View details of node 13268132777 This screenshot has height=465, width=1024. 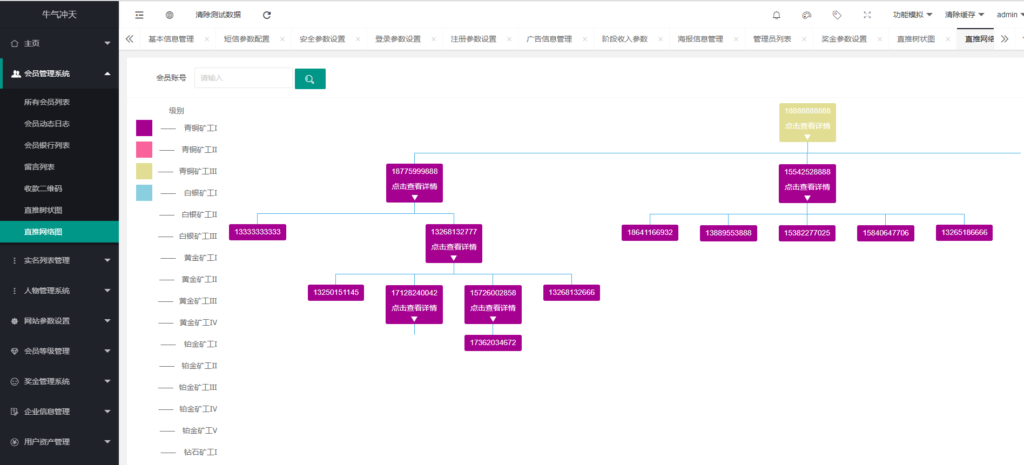[453, 247]
